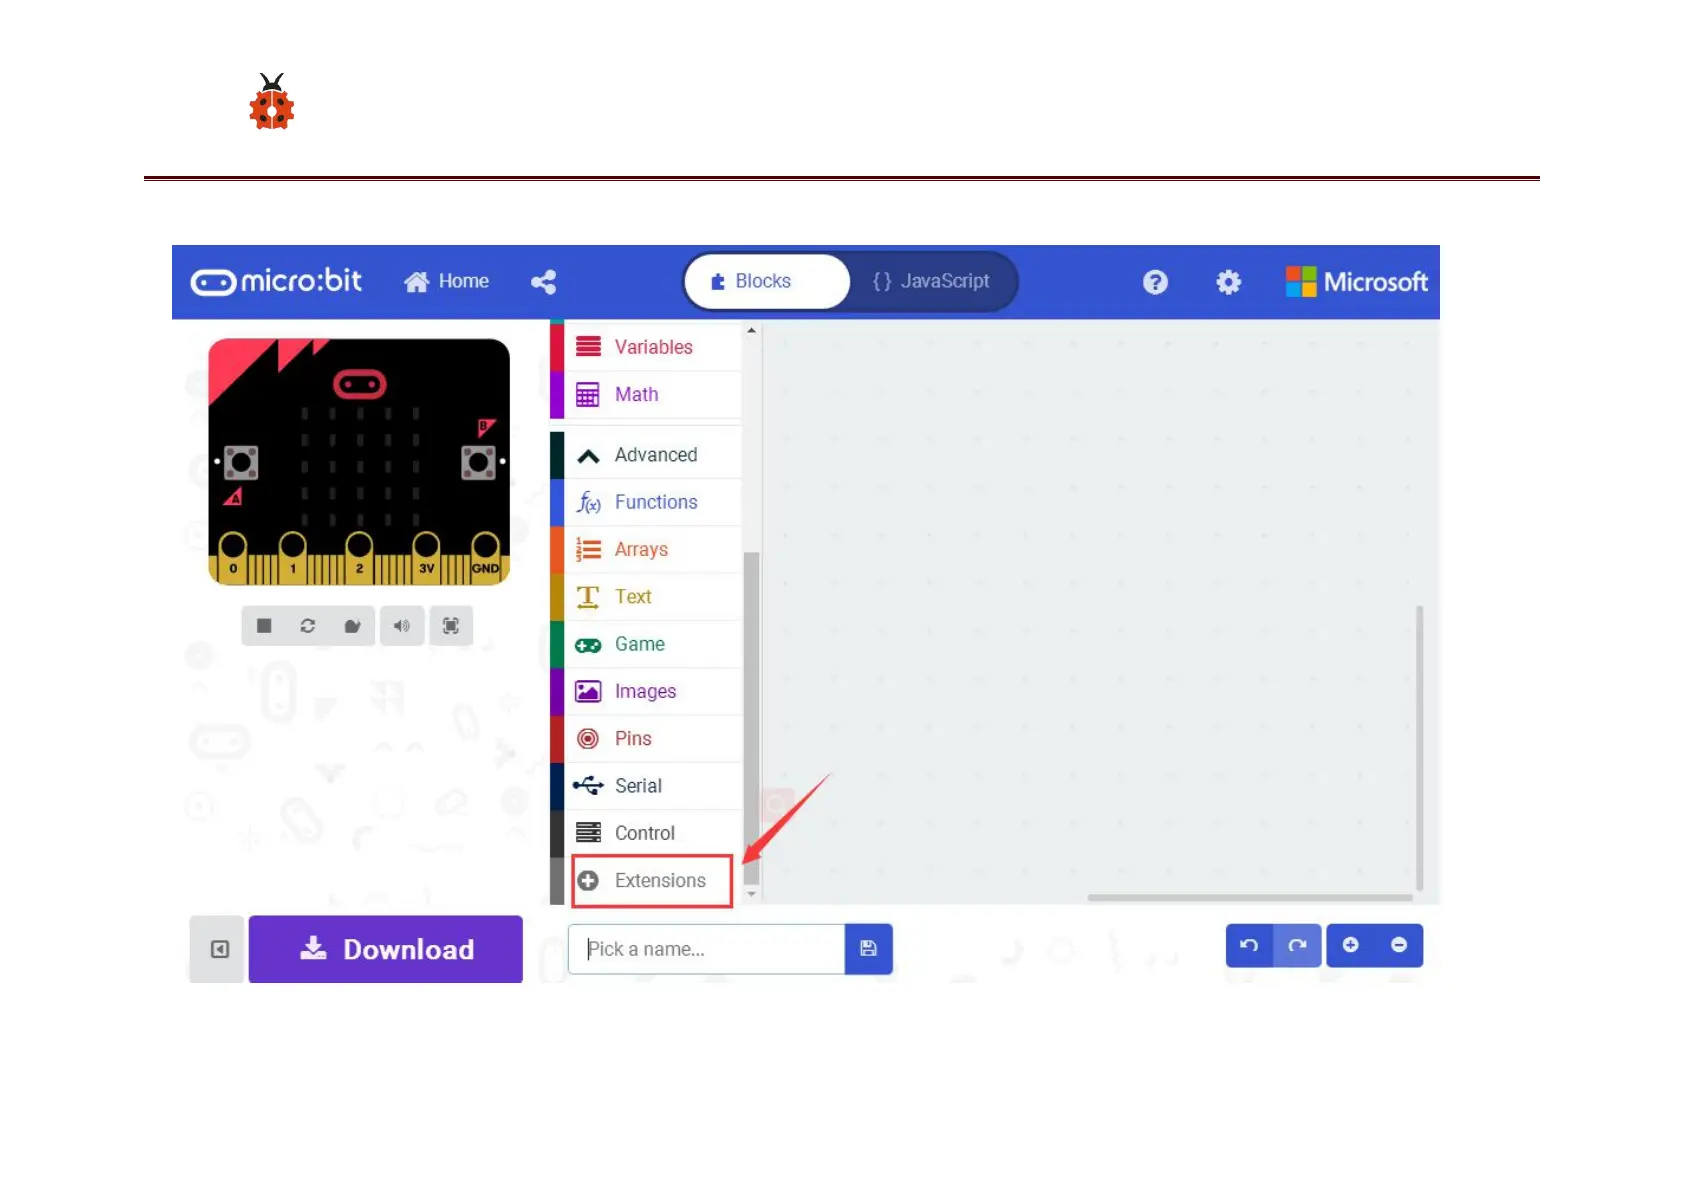Mute the simulator audio
Screen dimensions: 1684x1191
(x=401, y=626)
